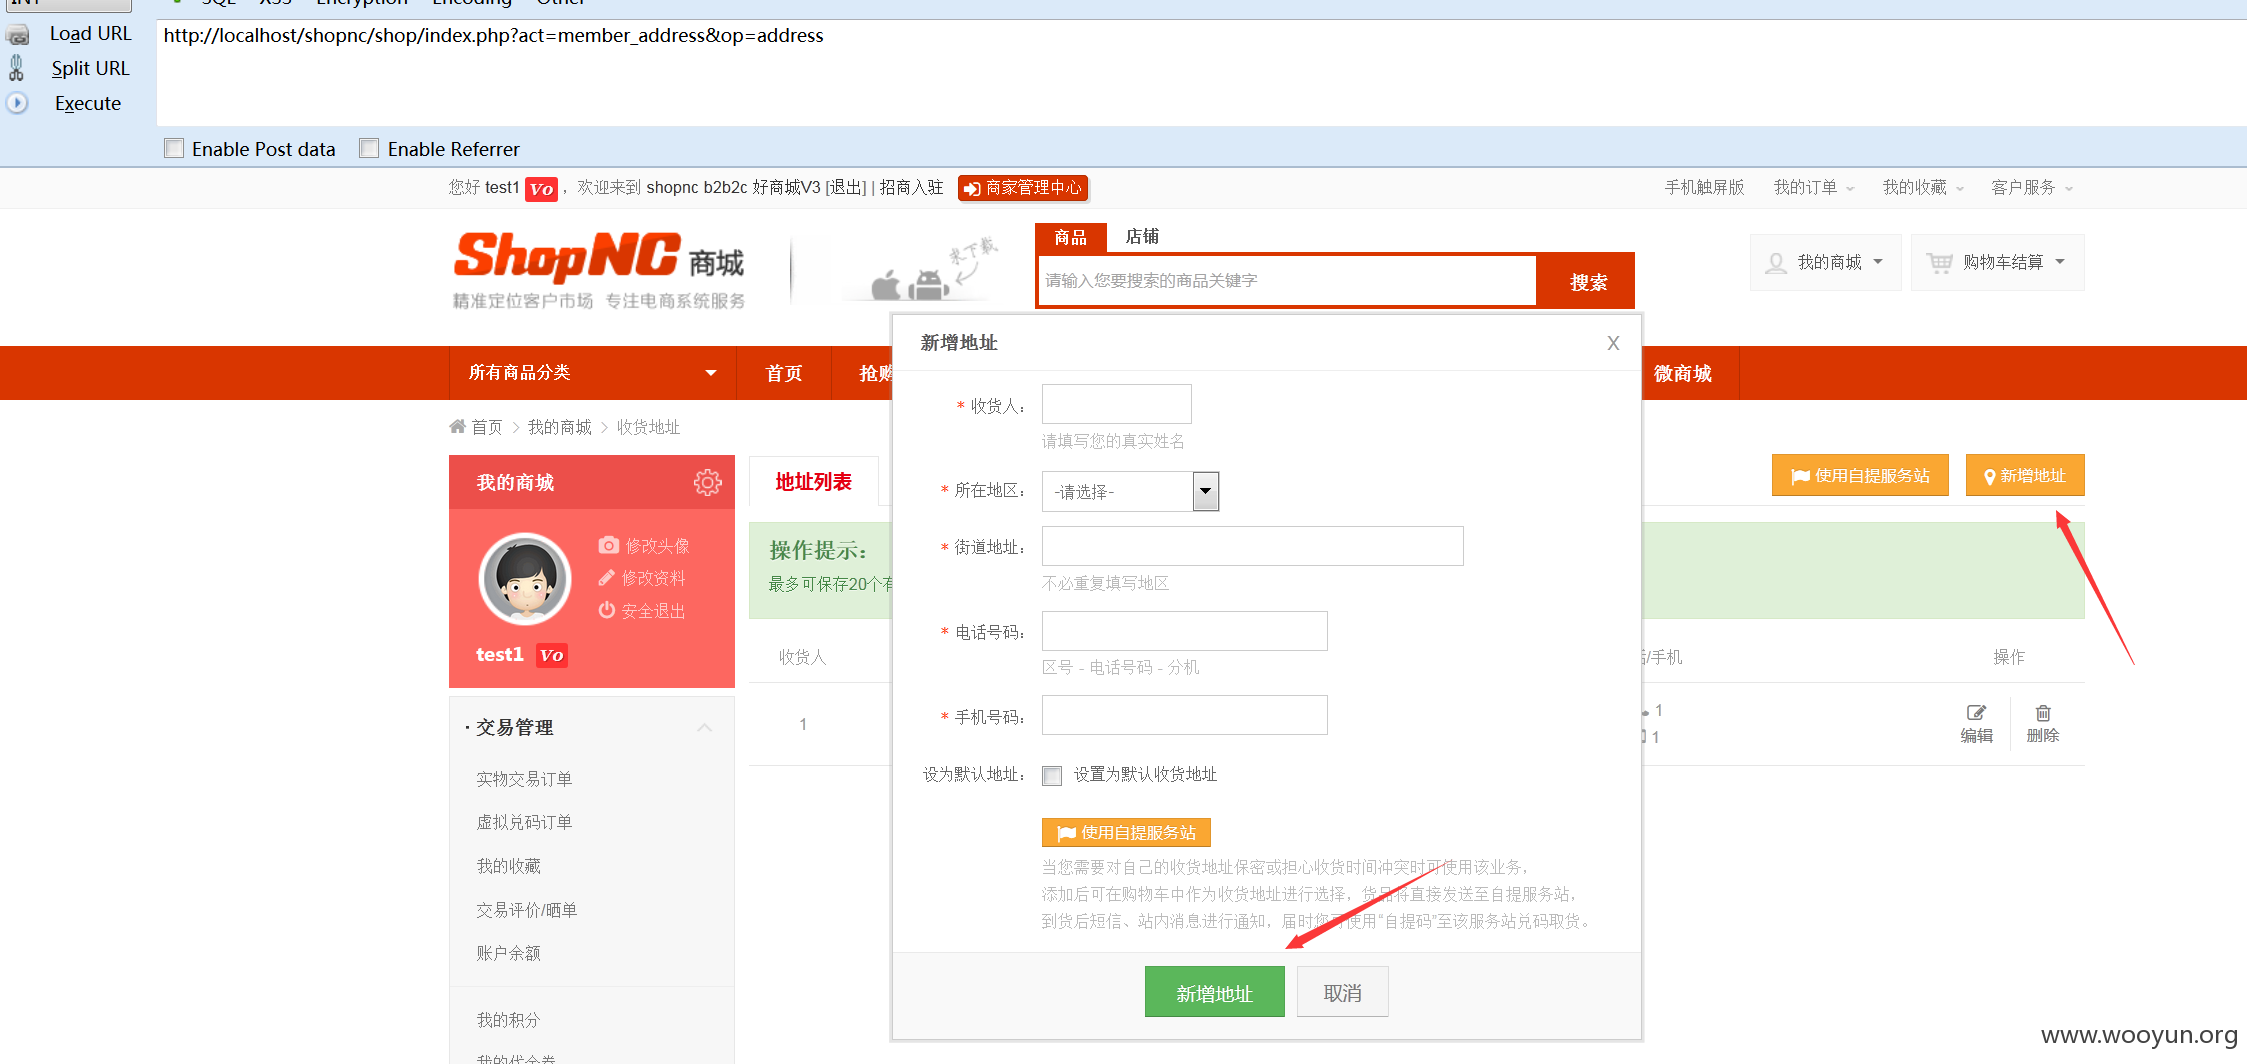Click into the 手机号码 input field

click(x=1184, y=715)
